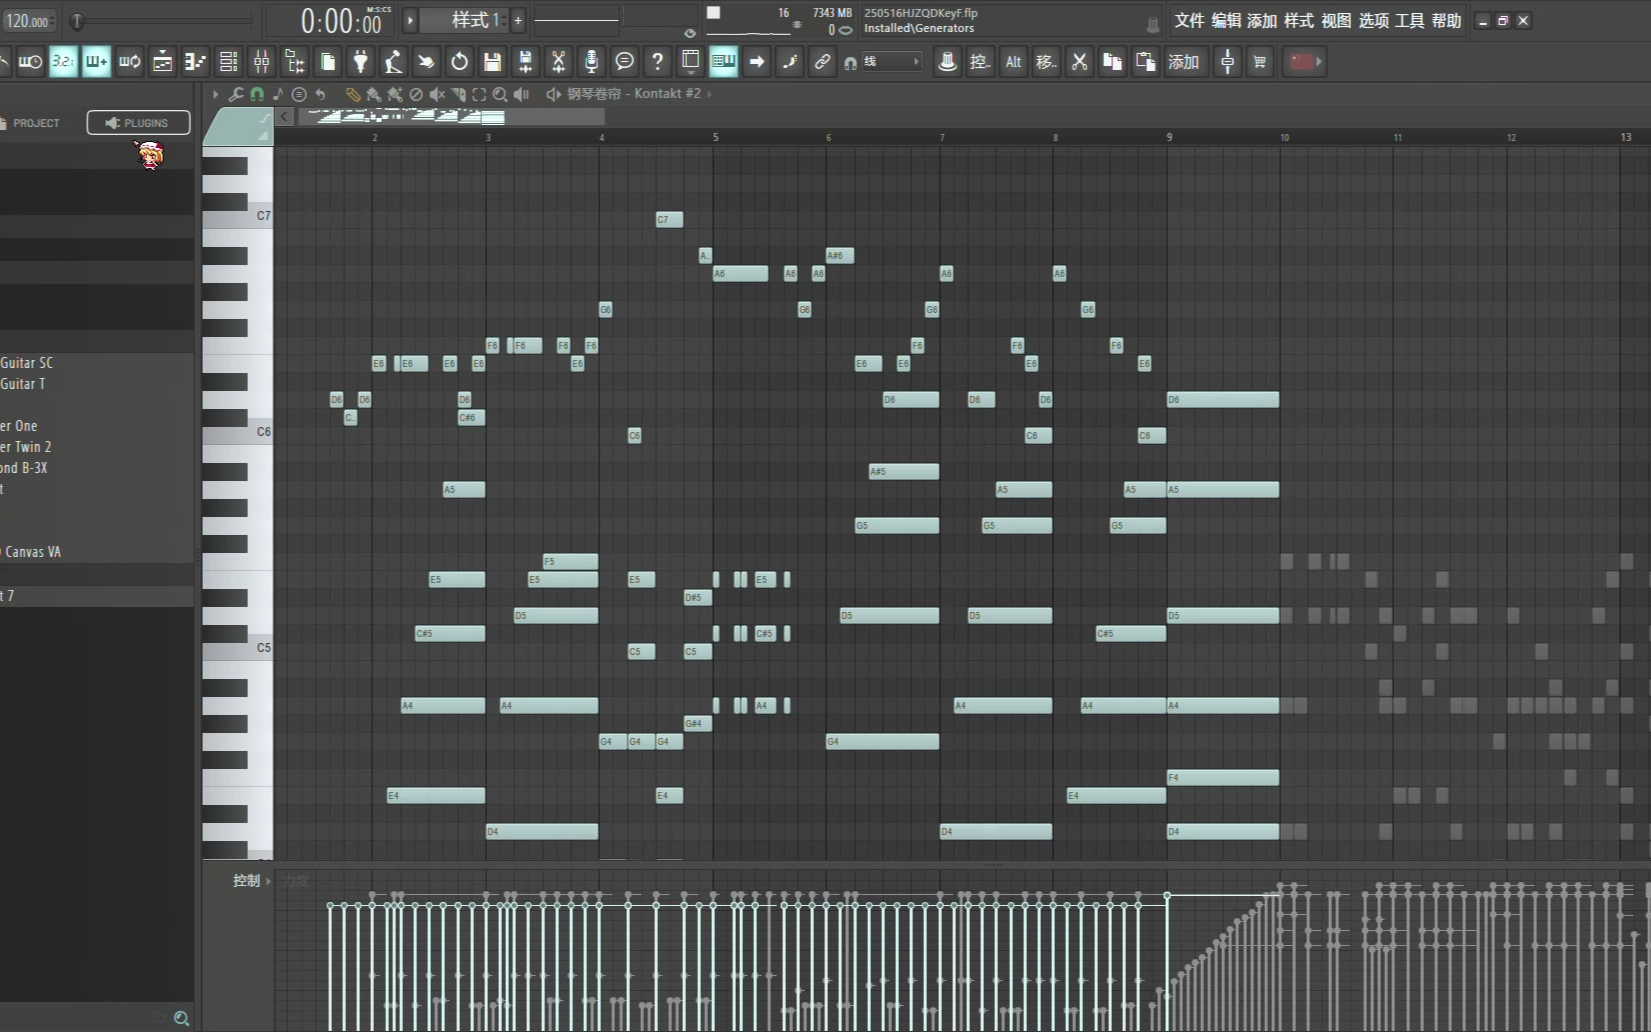Save project with the floppy disk icon
The height and width of the screenshot is (1032, 1651).
click(x=492, y=62)
